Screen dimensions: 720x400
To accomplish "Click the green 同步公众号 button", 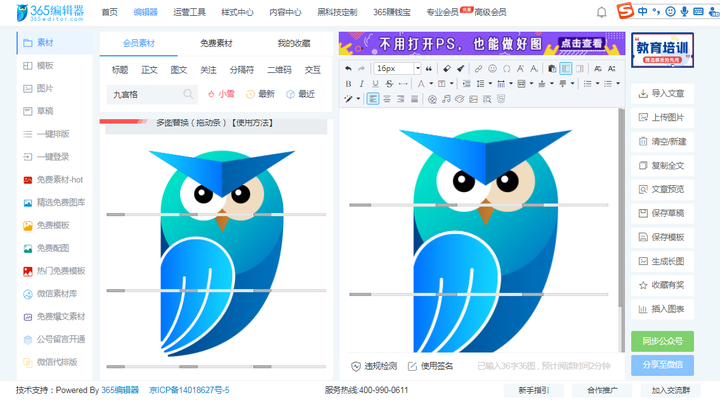I will [x=662, y=341].
